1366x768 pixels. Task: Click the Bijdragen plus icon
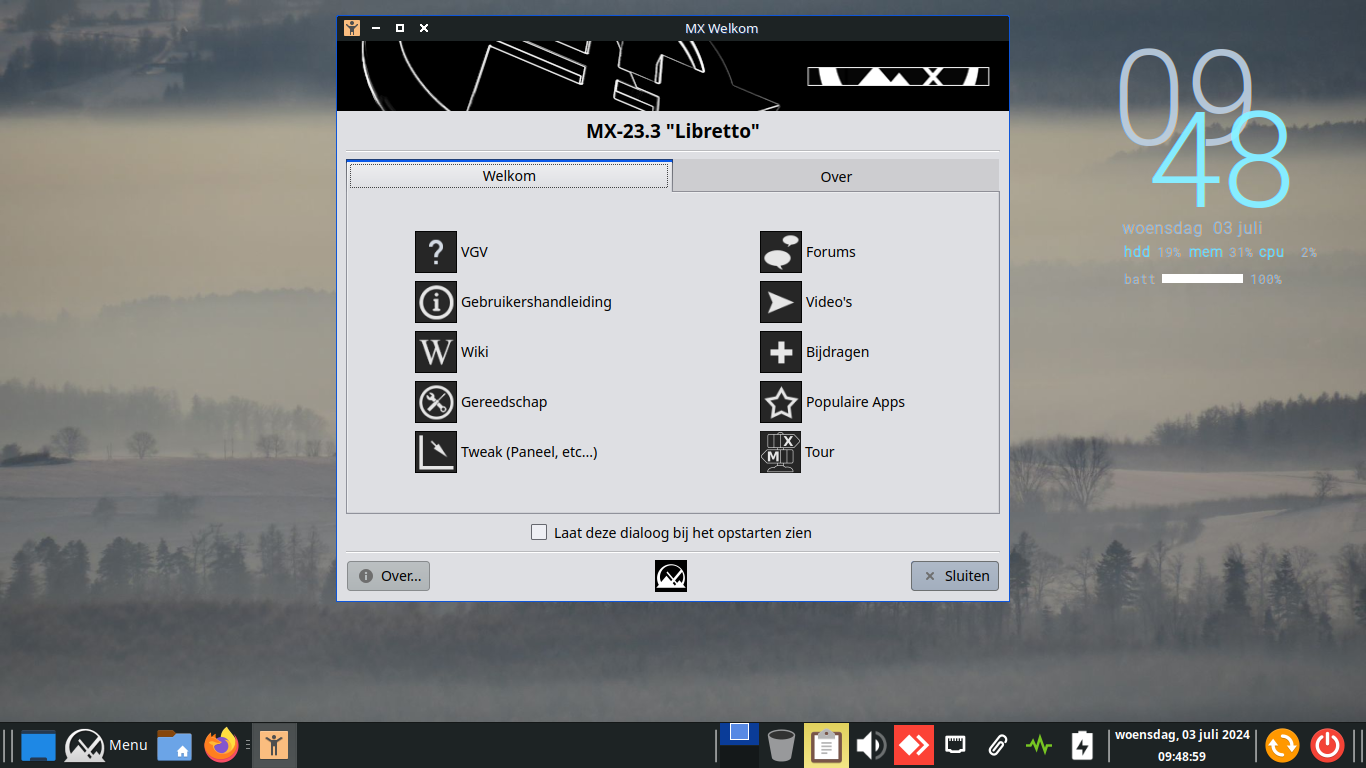tap(780, 352)
